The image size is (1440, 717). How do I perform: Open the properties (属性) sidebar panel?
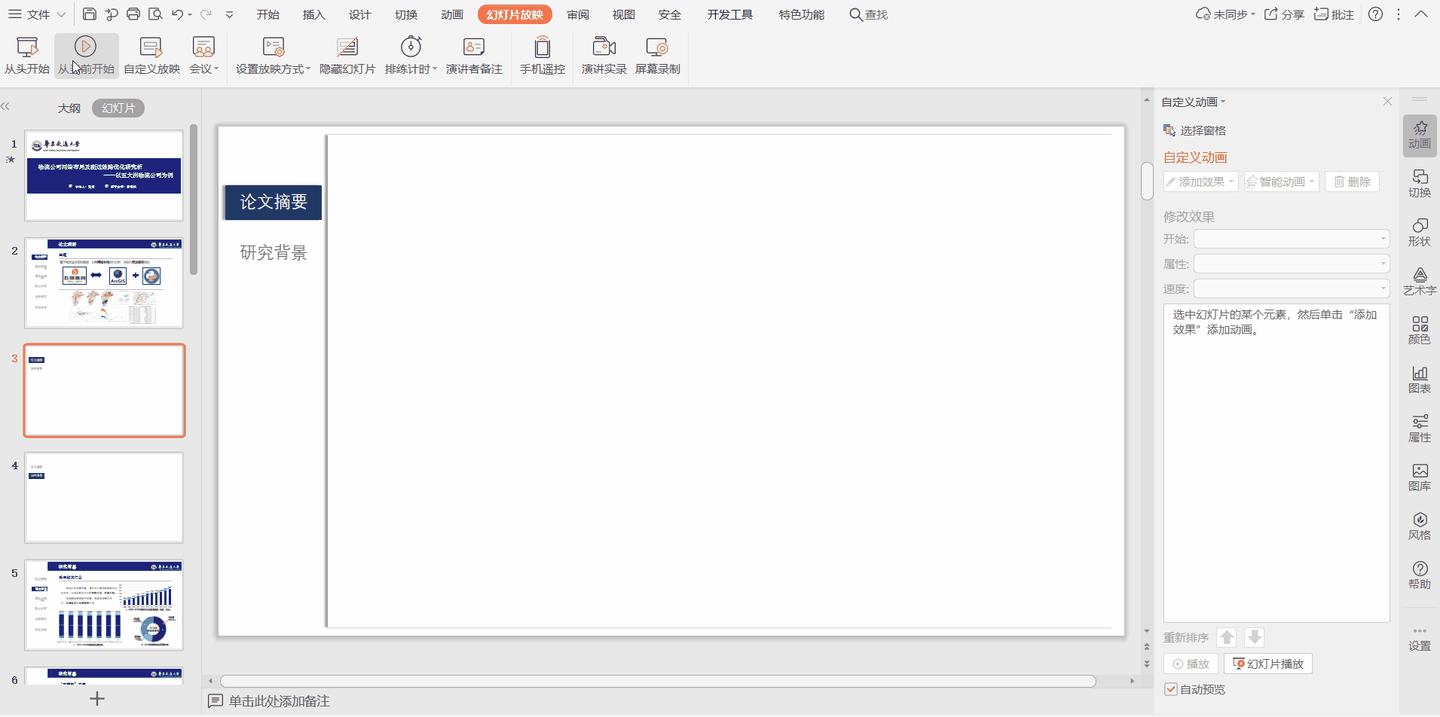pyautogui.click(x=1420, y=427)
